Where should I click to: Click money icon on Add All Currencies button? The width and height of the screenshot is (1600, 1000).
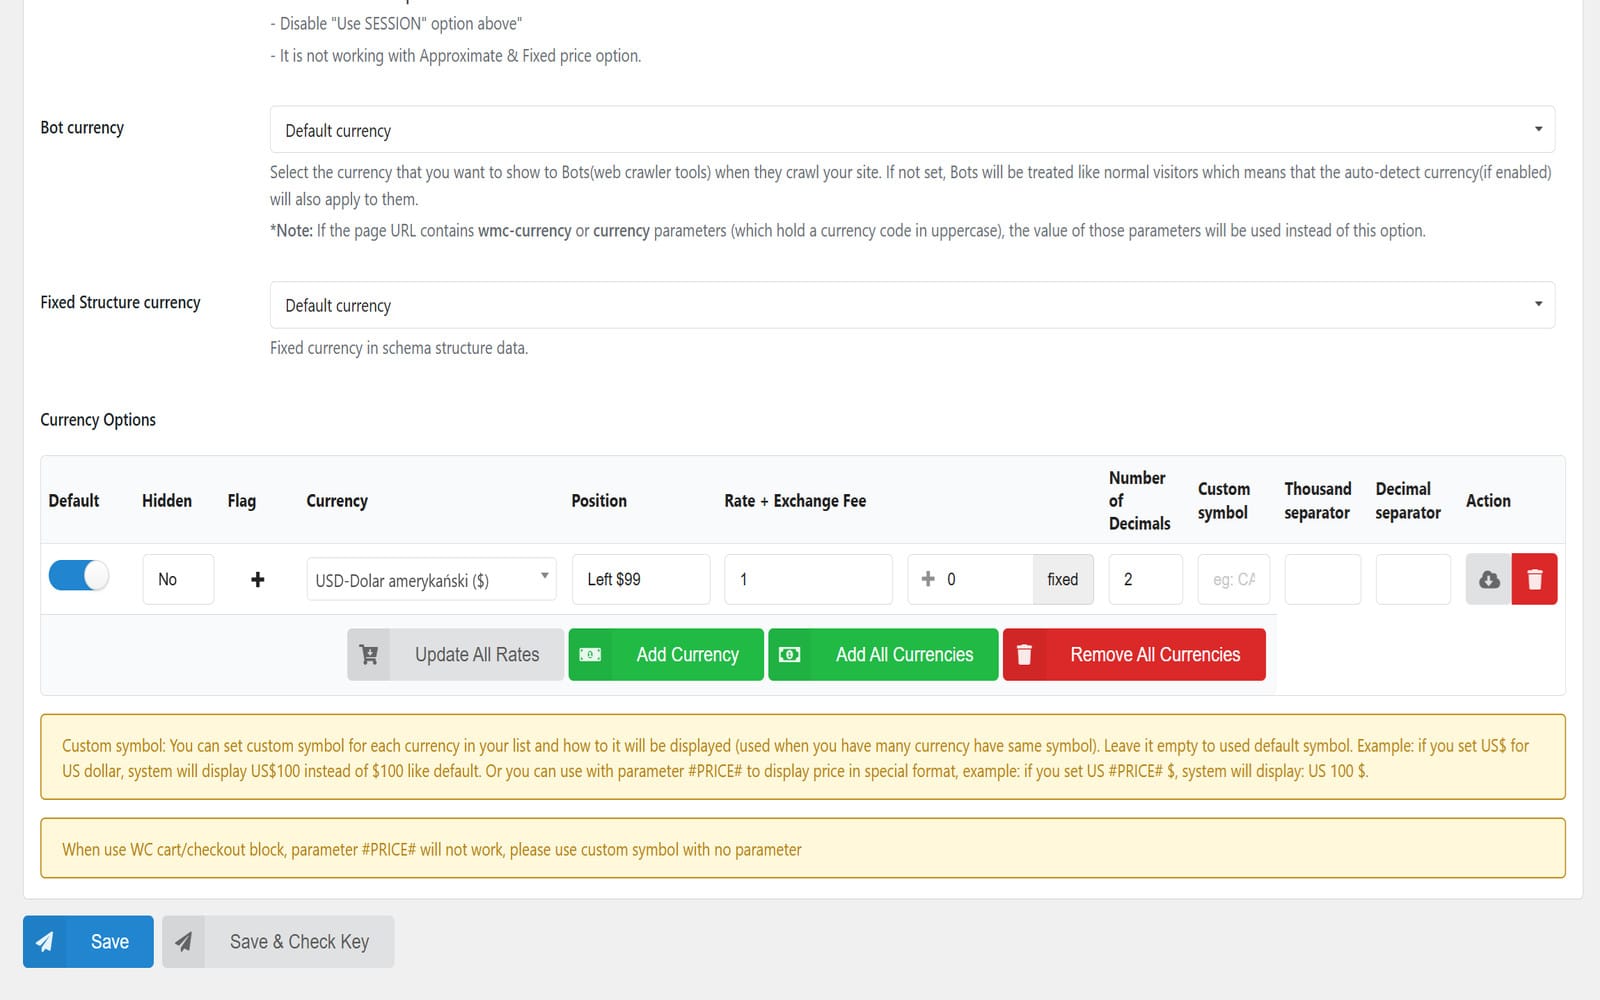[790, 655]
